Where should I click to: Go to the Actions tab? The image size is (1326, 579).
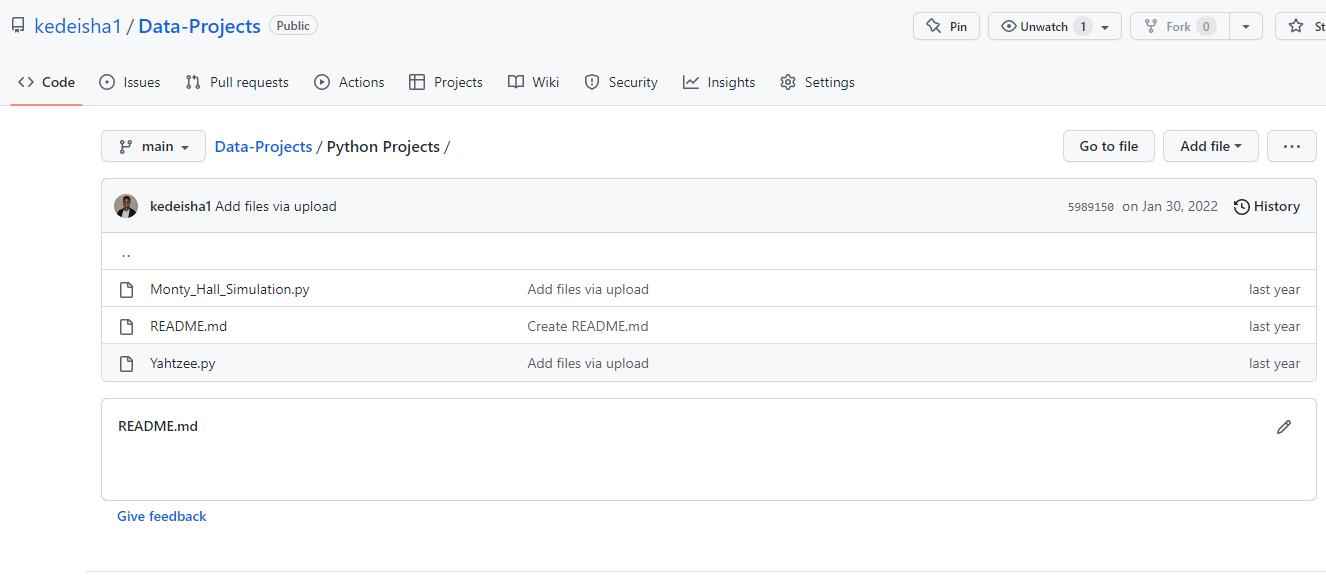pyautogui.click(x=349, y=82)
